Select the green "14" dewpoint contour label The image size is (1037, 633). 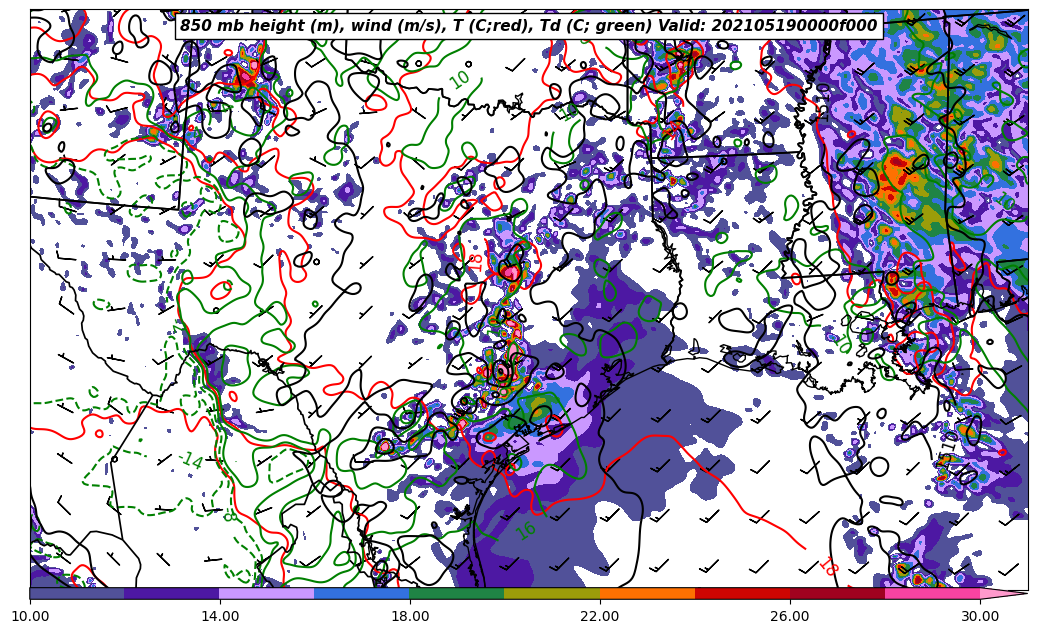[x=192, y=461]
